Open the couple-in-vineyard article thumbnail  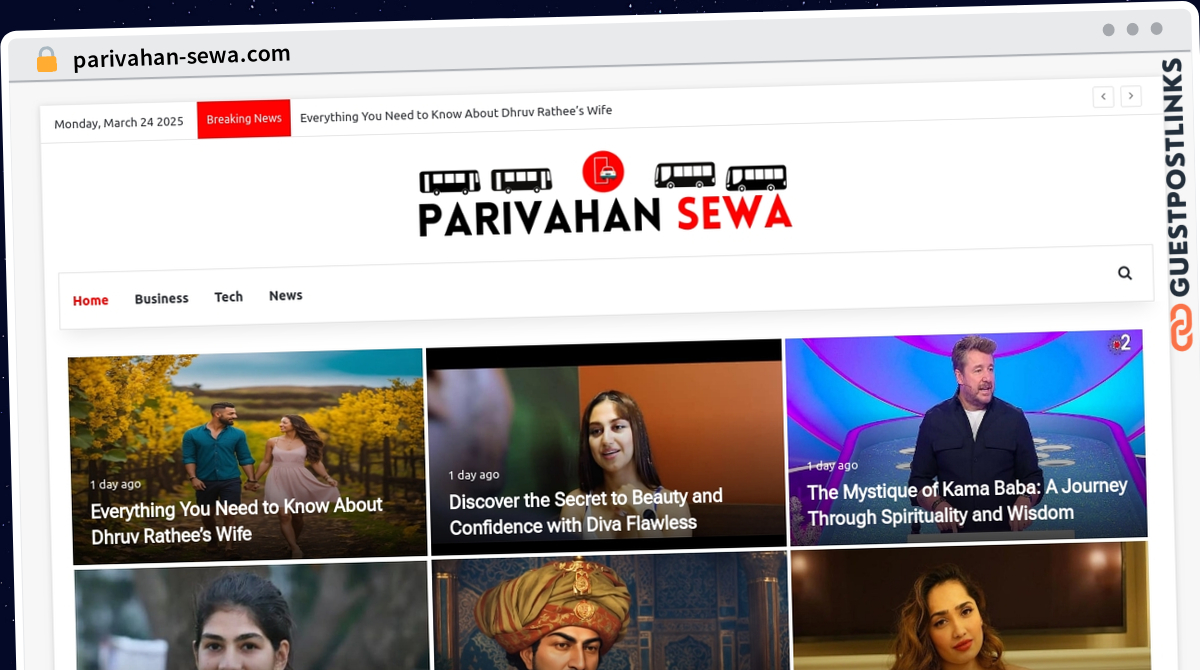(x=247, y=456)
